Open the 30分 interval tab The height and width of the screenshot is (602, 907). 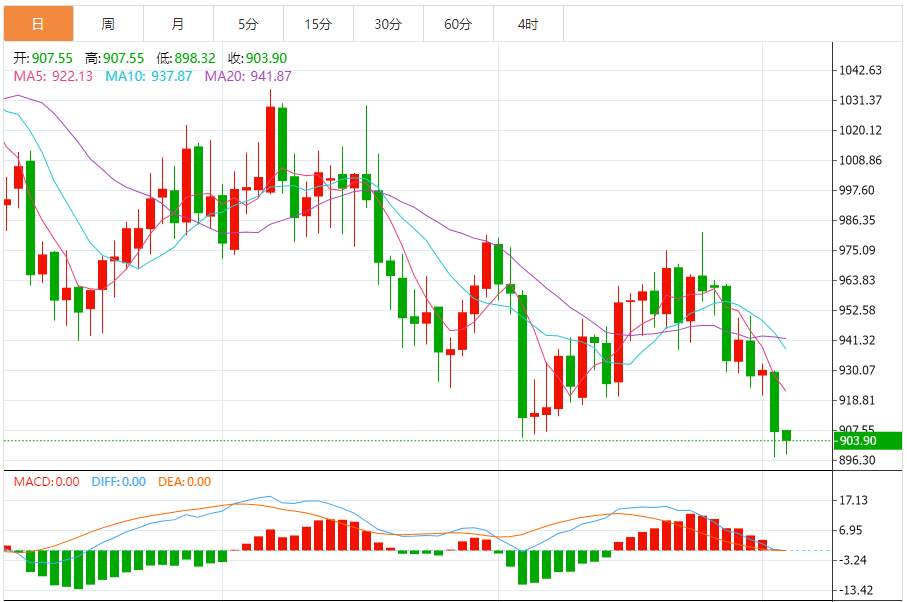[388, 24]
